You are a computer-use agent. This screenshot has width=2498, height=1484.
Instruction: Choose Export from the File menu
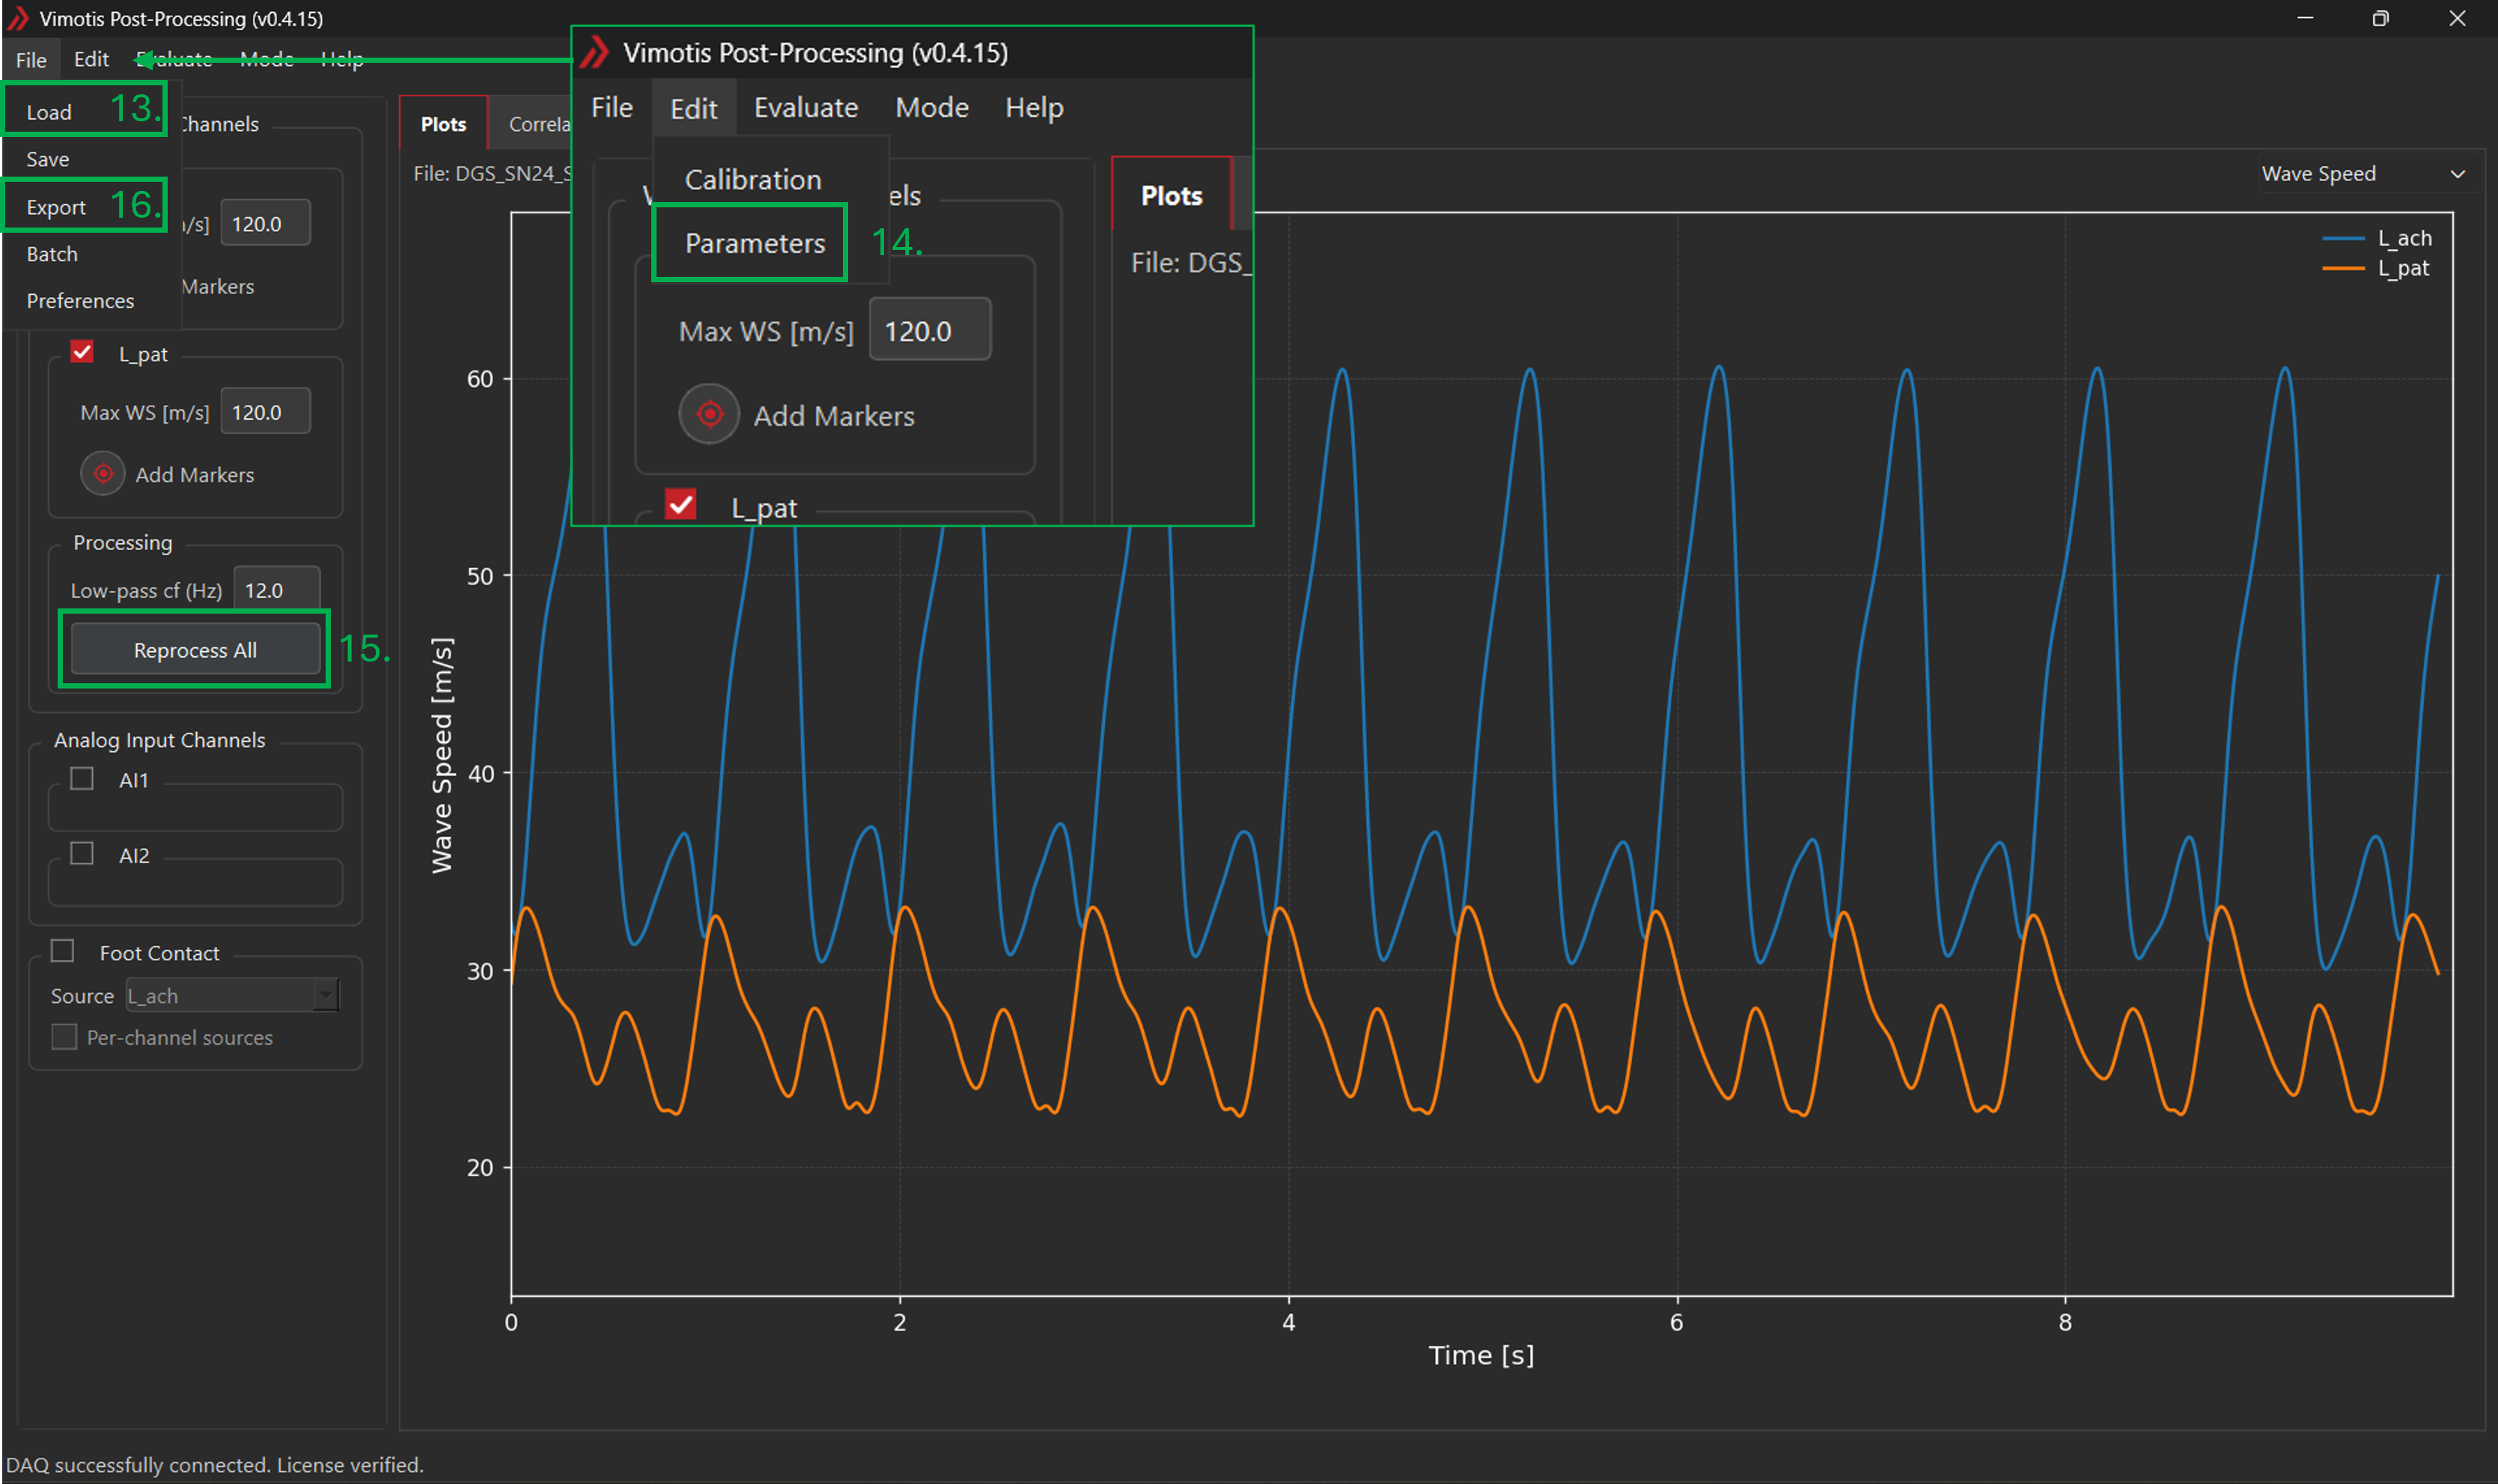coord(56,207)
